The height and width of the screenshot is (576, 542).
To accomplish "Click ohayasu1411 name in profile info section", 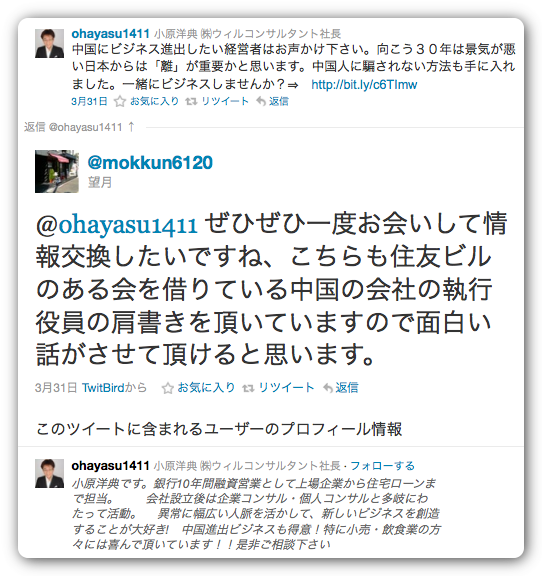I will click(111, 466).
